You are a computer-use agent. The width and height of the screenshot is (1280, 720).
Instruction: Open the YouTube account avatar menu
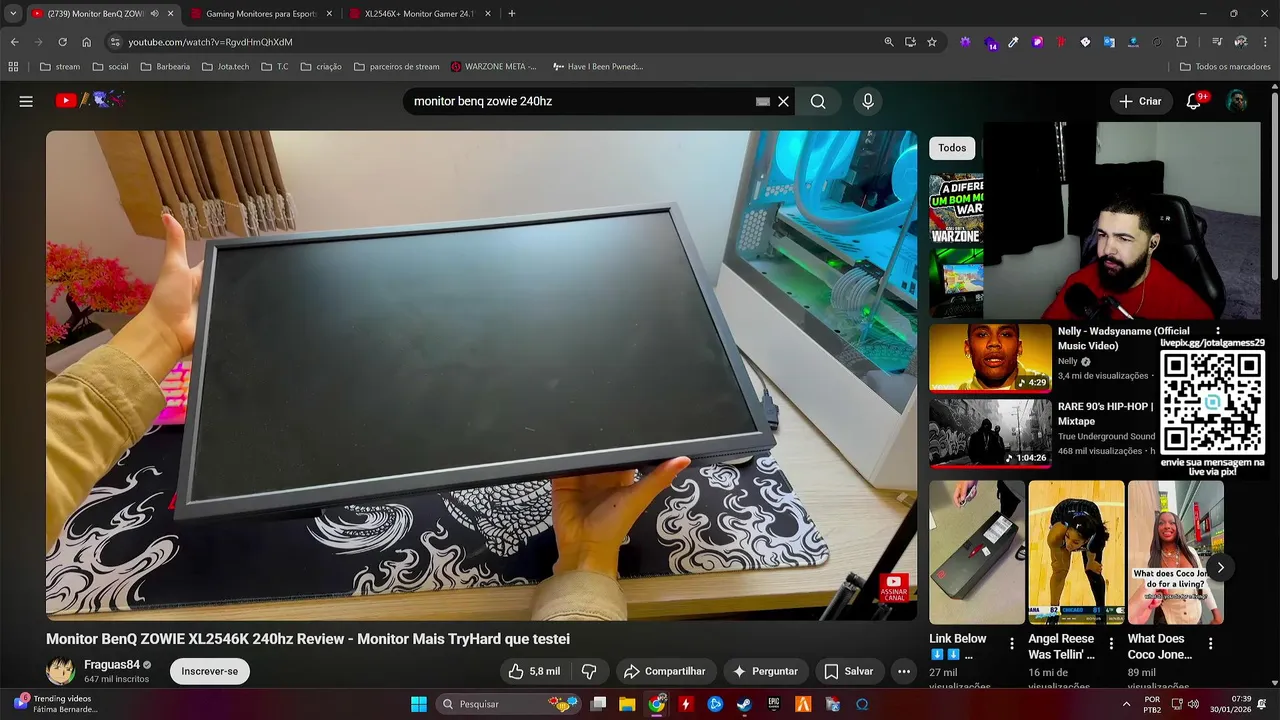[x=1237, y=101]
